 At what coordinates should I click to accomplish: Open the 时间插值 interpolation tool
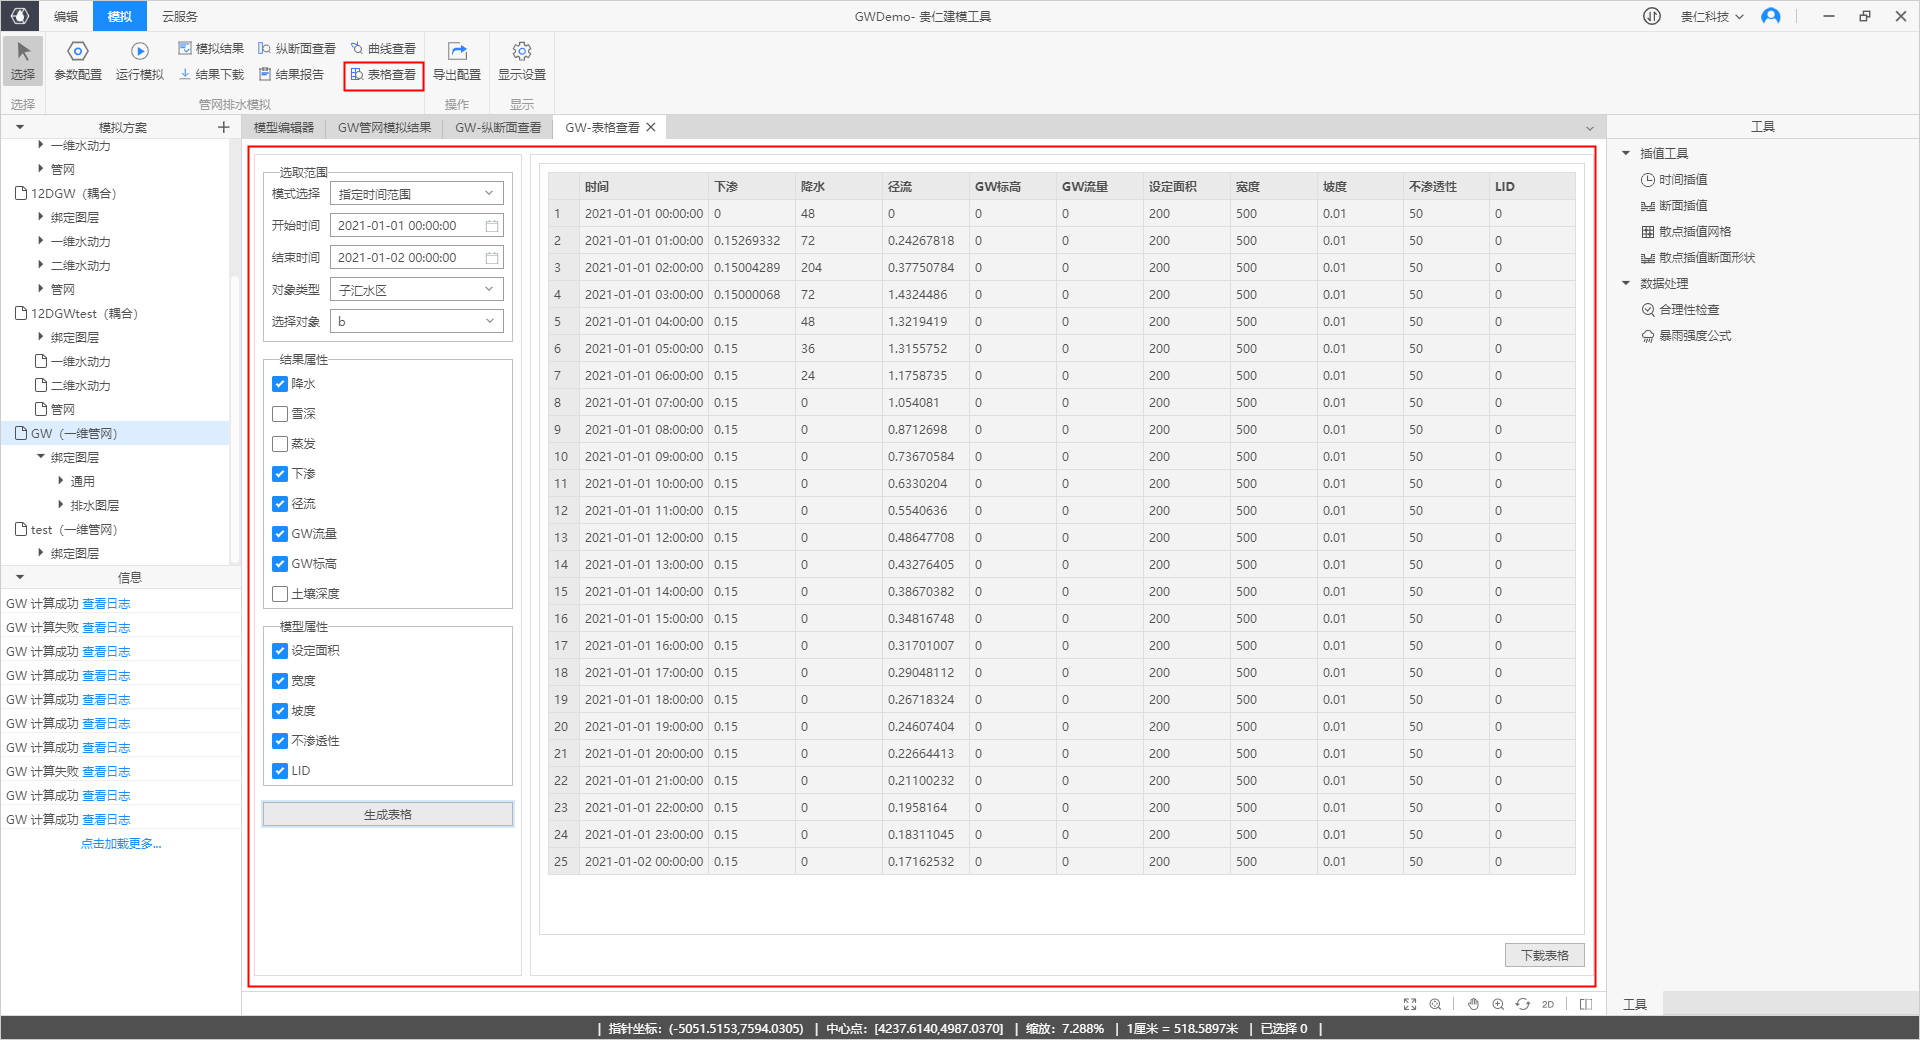tap(1682, 180)
